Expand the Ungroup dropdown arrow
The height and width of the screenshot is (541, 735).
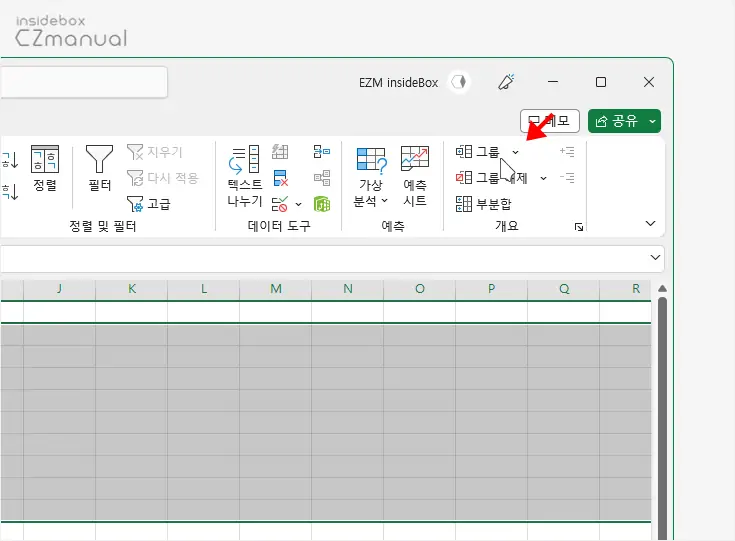543,178
